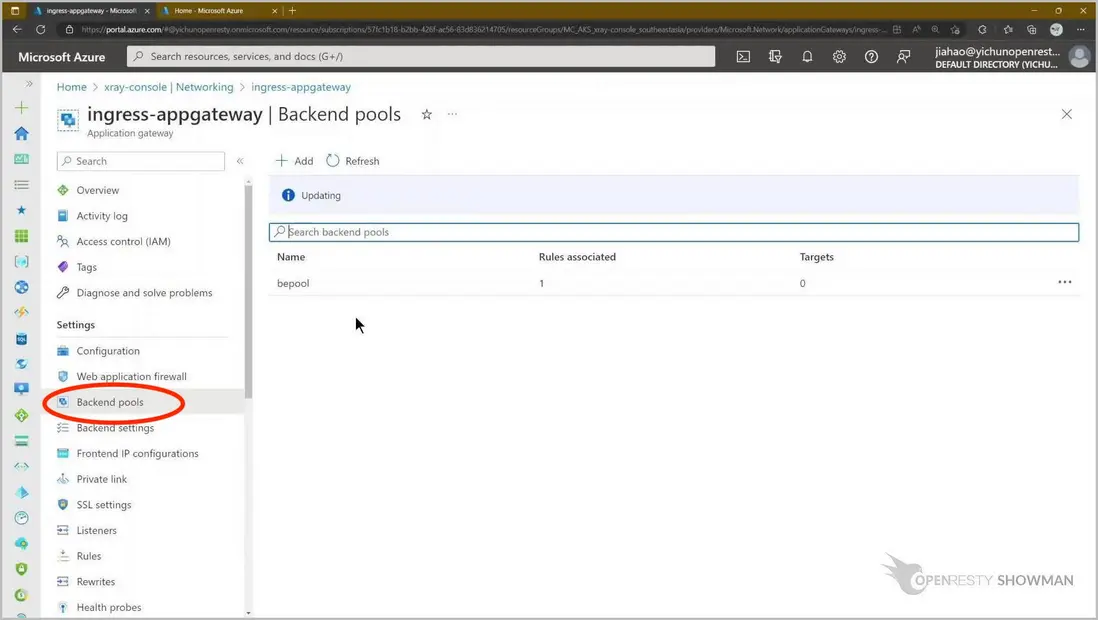Click the Refresh icon button
Screen dimensions: 1098x620
[x=333, y=161]
